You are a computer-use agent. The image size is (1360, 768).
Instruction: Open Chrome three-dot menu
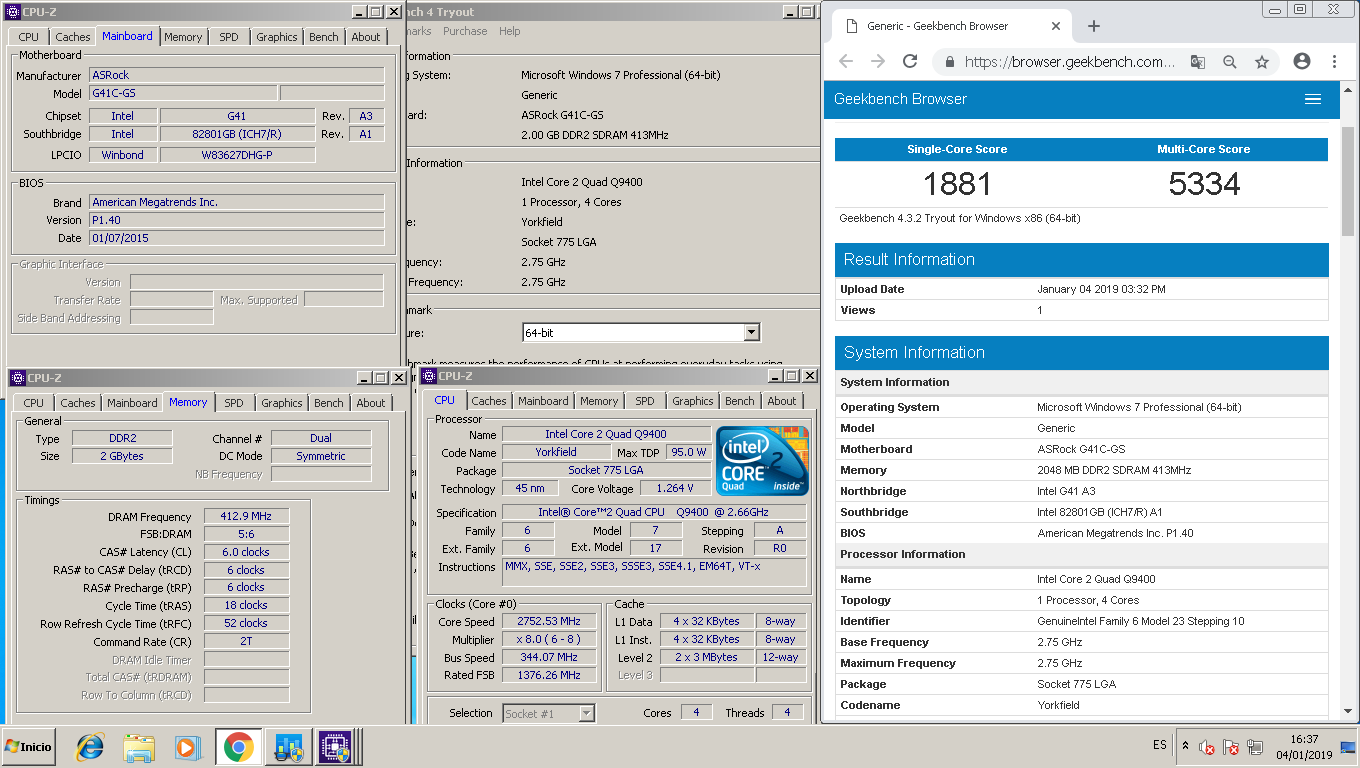[1334, 62]
